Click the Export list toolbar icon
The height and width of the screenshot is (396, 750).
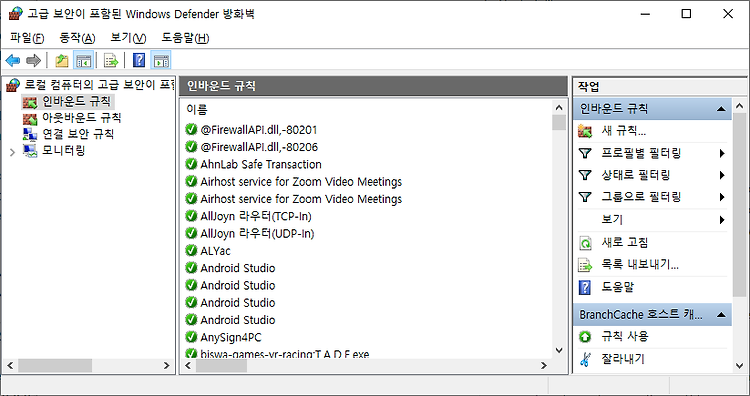(111, 61)
